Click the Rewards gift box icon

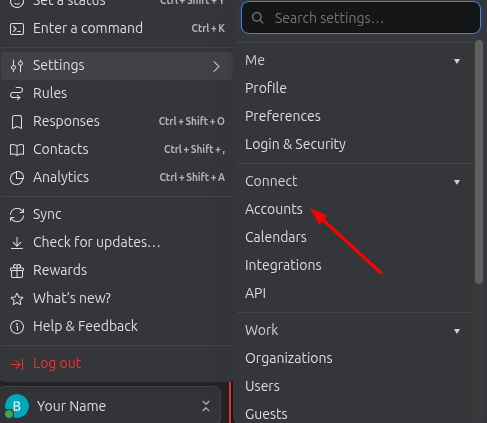tap(17, 271)
